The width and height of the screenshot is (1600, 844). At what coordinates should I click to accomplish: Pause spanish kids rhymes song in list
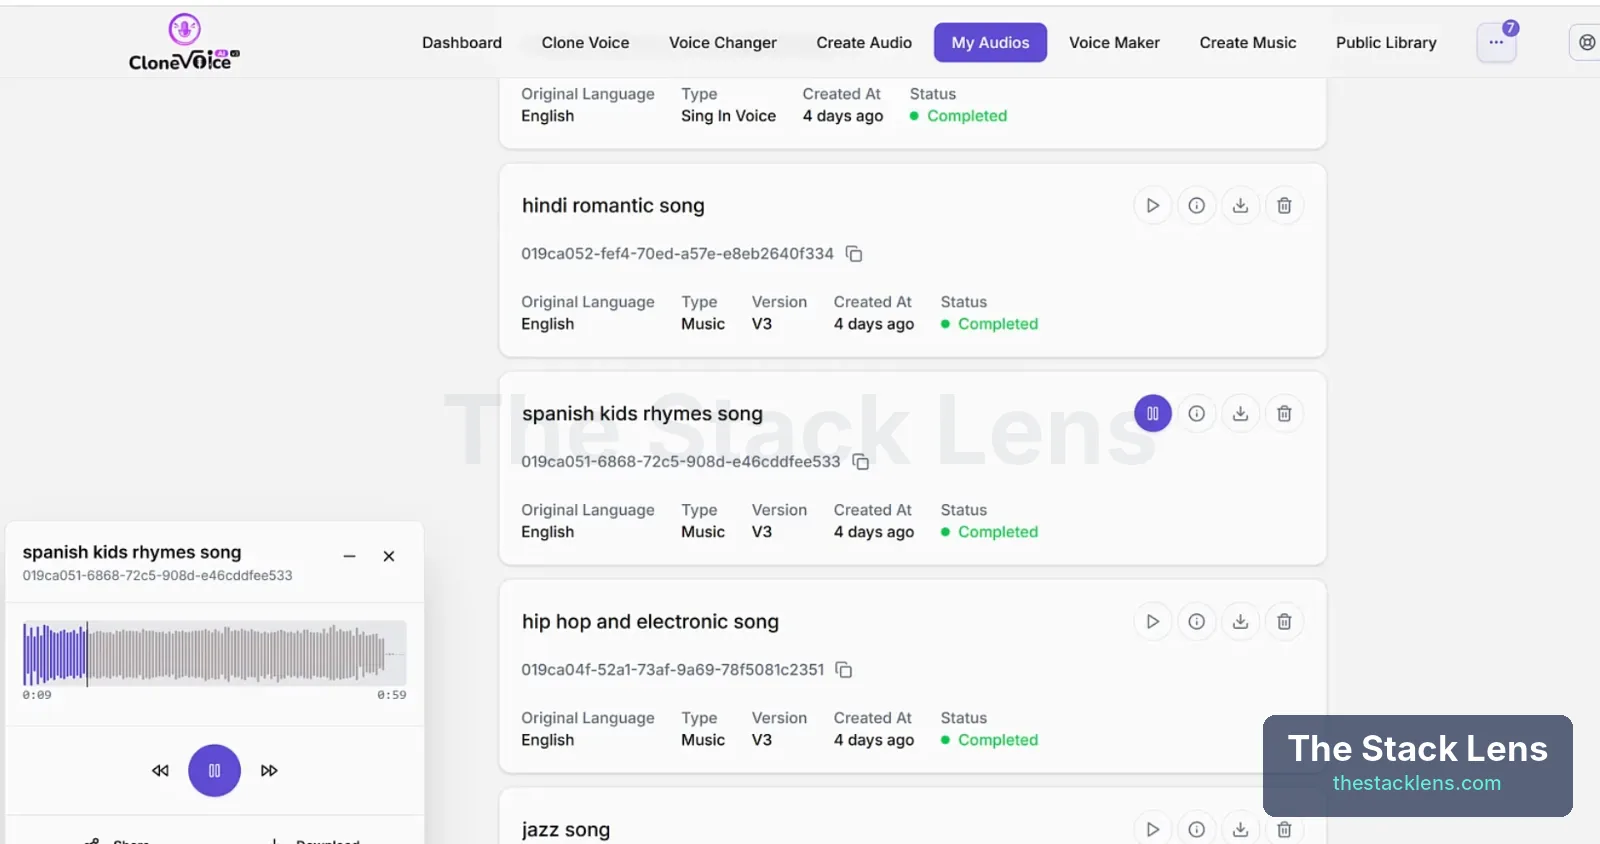(1152, 414)
